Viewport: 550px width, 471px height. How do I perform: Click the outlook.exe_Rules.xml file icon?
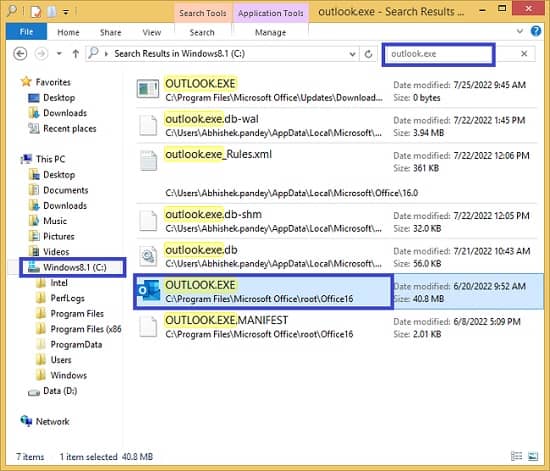(148, 160)
